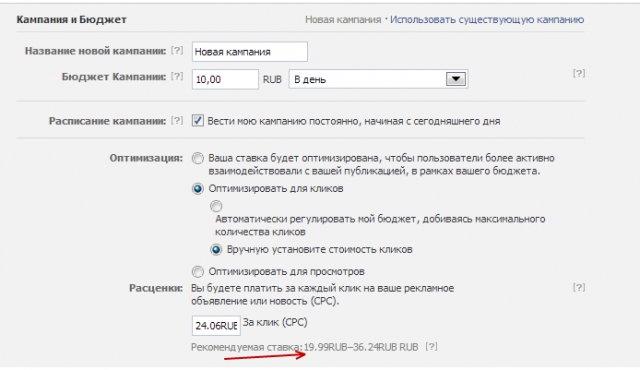
Task: Click За клик (CPC) label
Action: [275, 322]
